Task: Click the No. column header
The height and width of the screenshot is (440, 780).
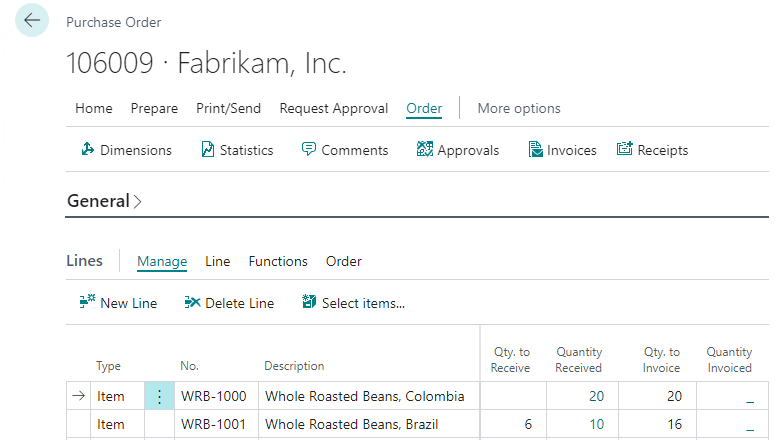Action: point(189,366)
